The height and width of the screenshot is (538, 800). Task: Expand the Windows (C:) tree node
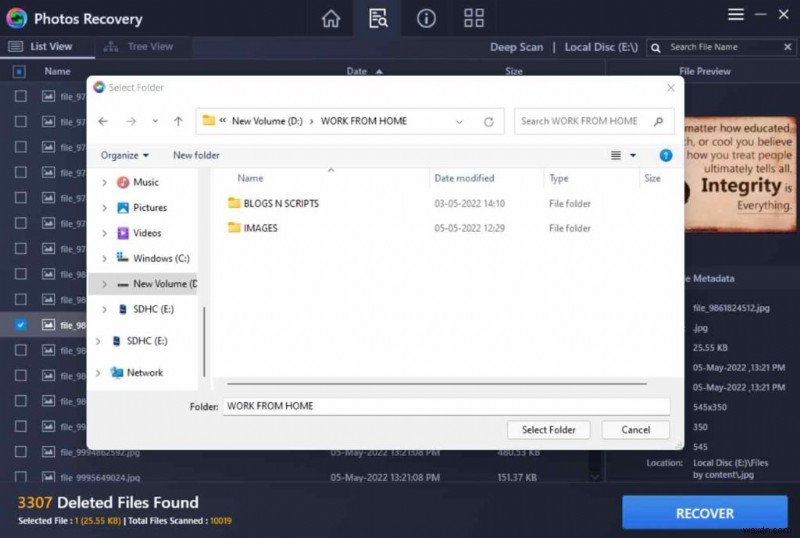coord(104,259)
